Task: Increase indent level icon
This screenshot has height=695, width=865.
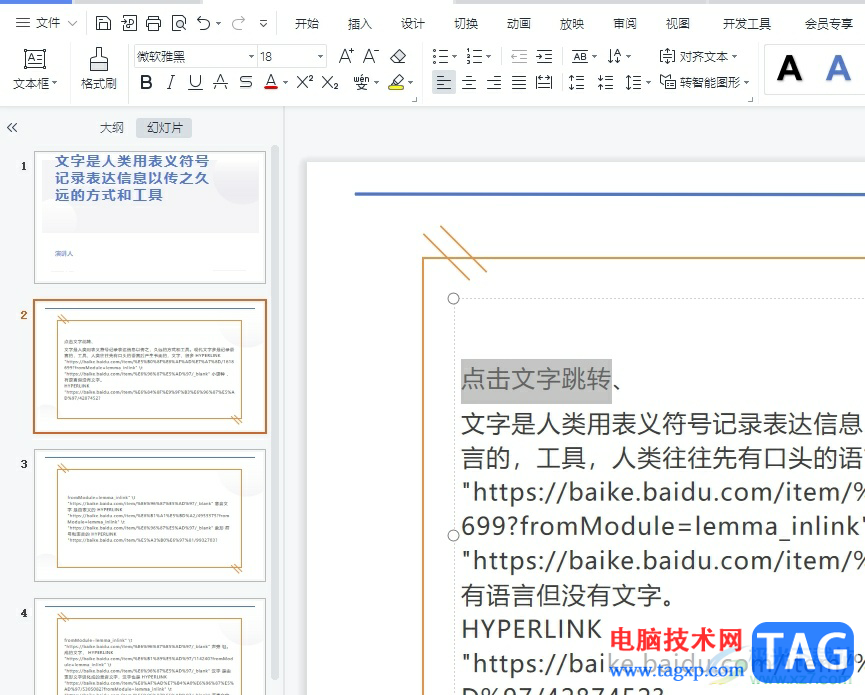Action: 544,56
